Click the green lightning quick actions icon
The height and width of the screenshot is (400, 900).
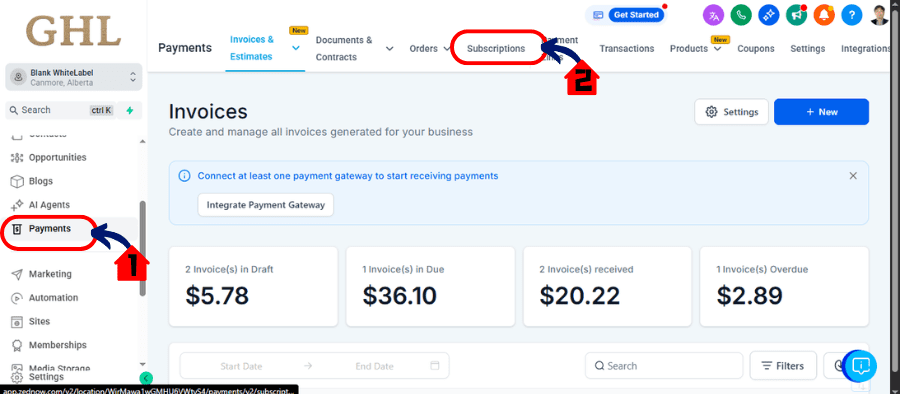coord(130,110)
